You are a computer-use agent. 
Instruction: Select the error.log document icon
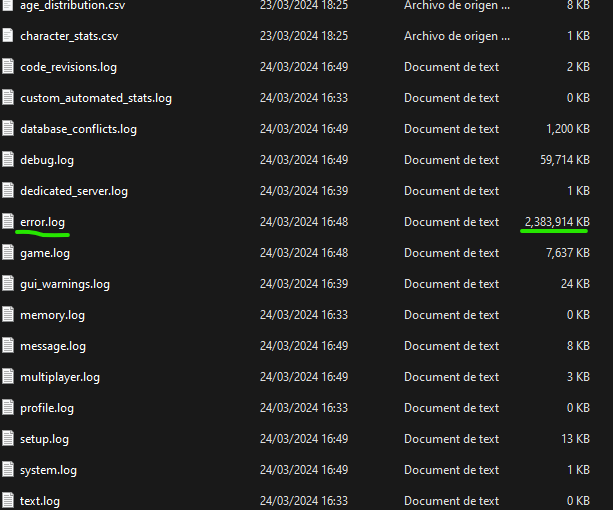pos(7,221)
